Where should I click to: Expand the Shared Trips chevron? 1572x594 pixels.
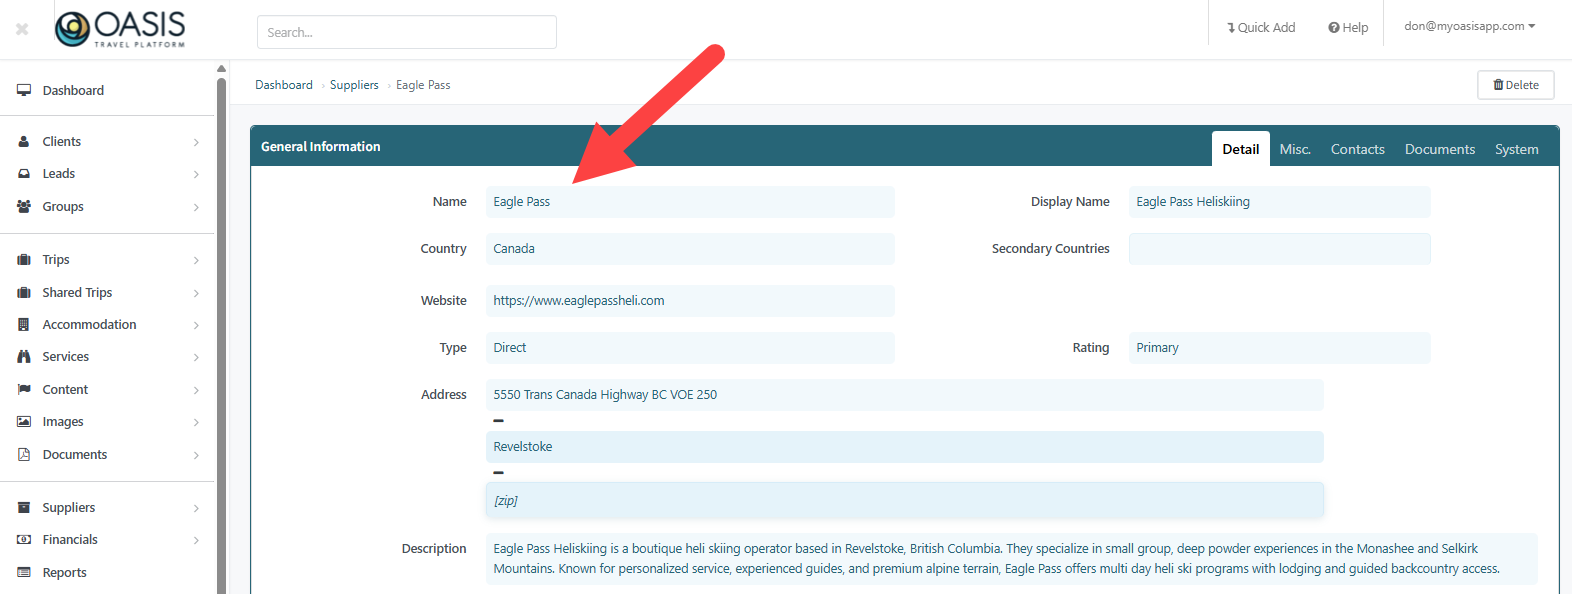[196, 293]
